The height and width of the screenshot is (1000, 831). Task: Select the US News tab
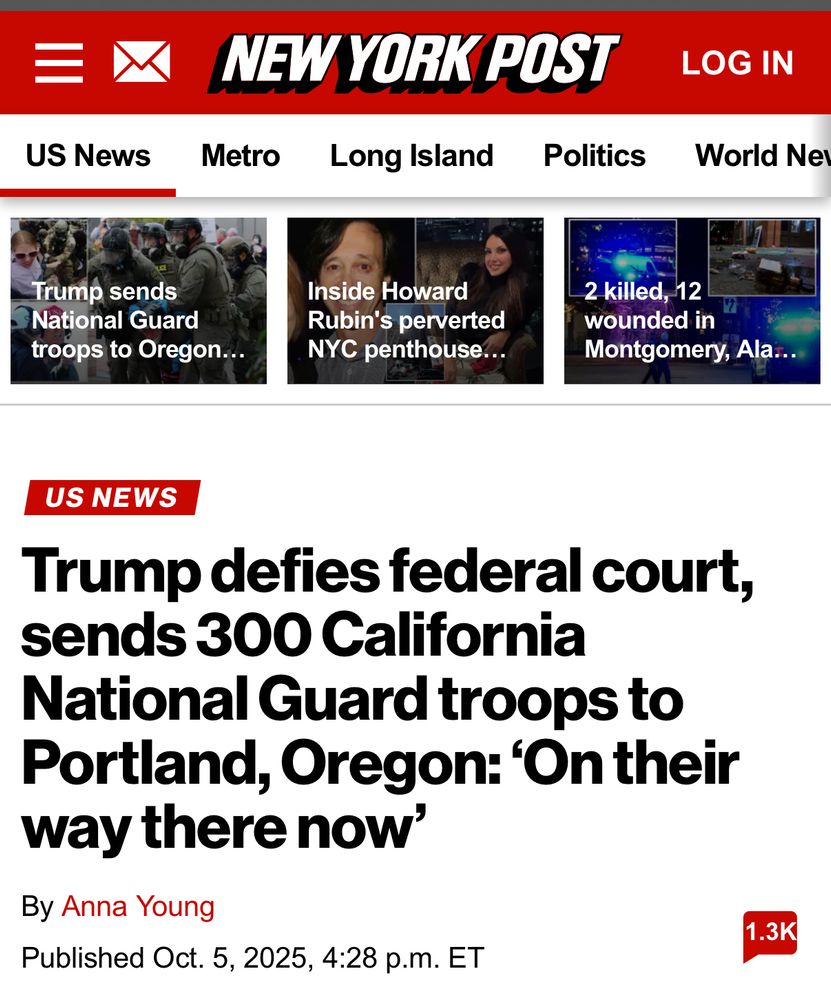(88, 156)
